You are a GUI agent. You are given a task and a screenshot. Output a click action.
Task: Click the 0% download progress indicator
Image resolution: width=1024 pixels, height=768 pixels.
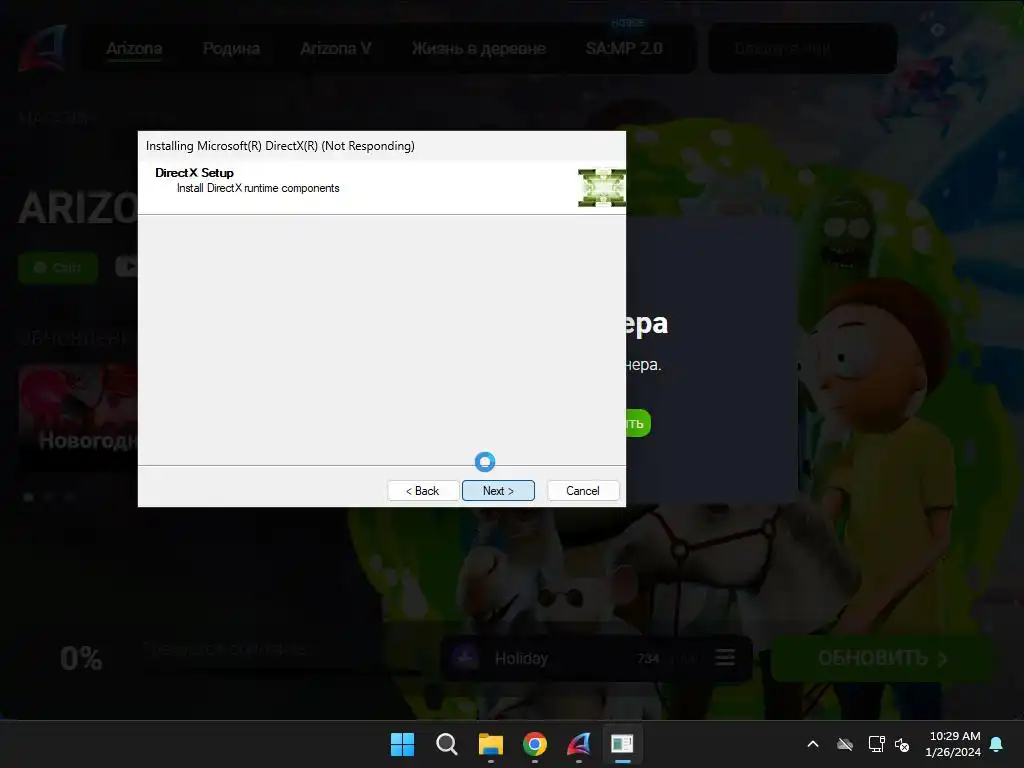(81, 658)
